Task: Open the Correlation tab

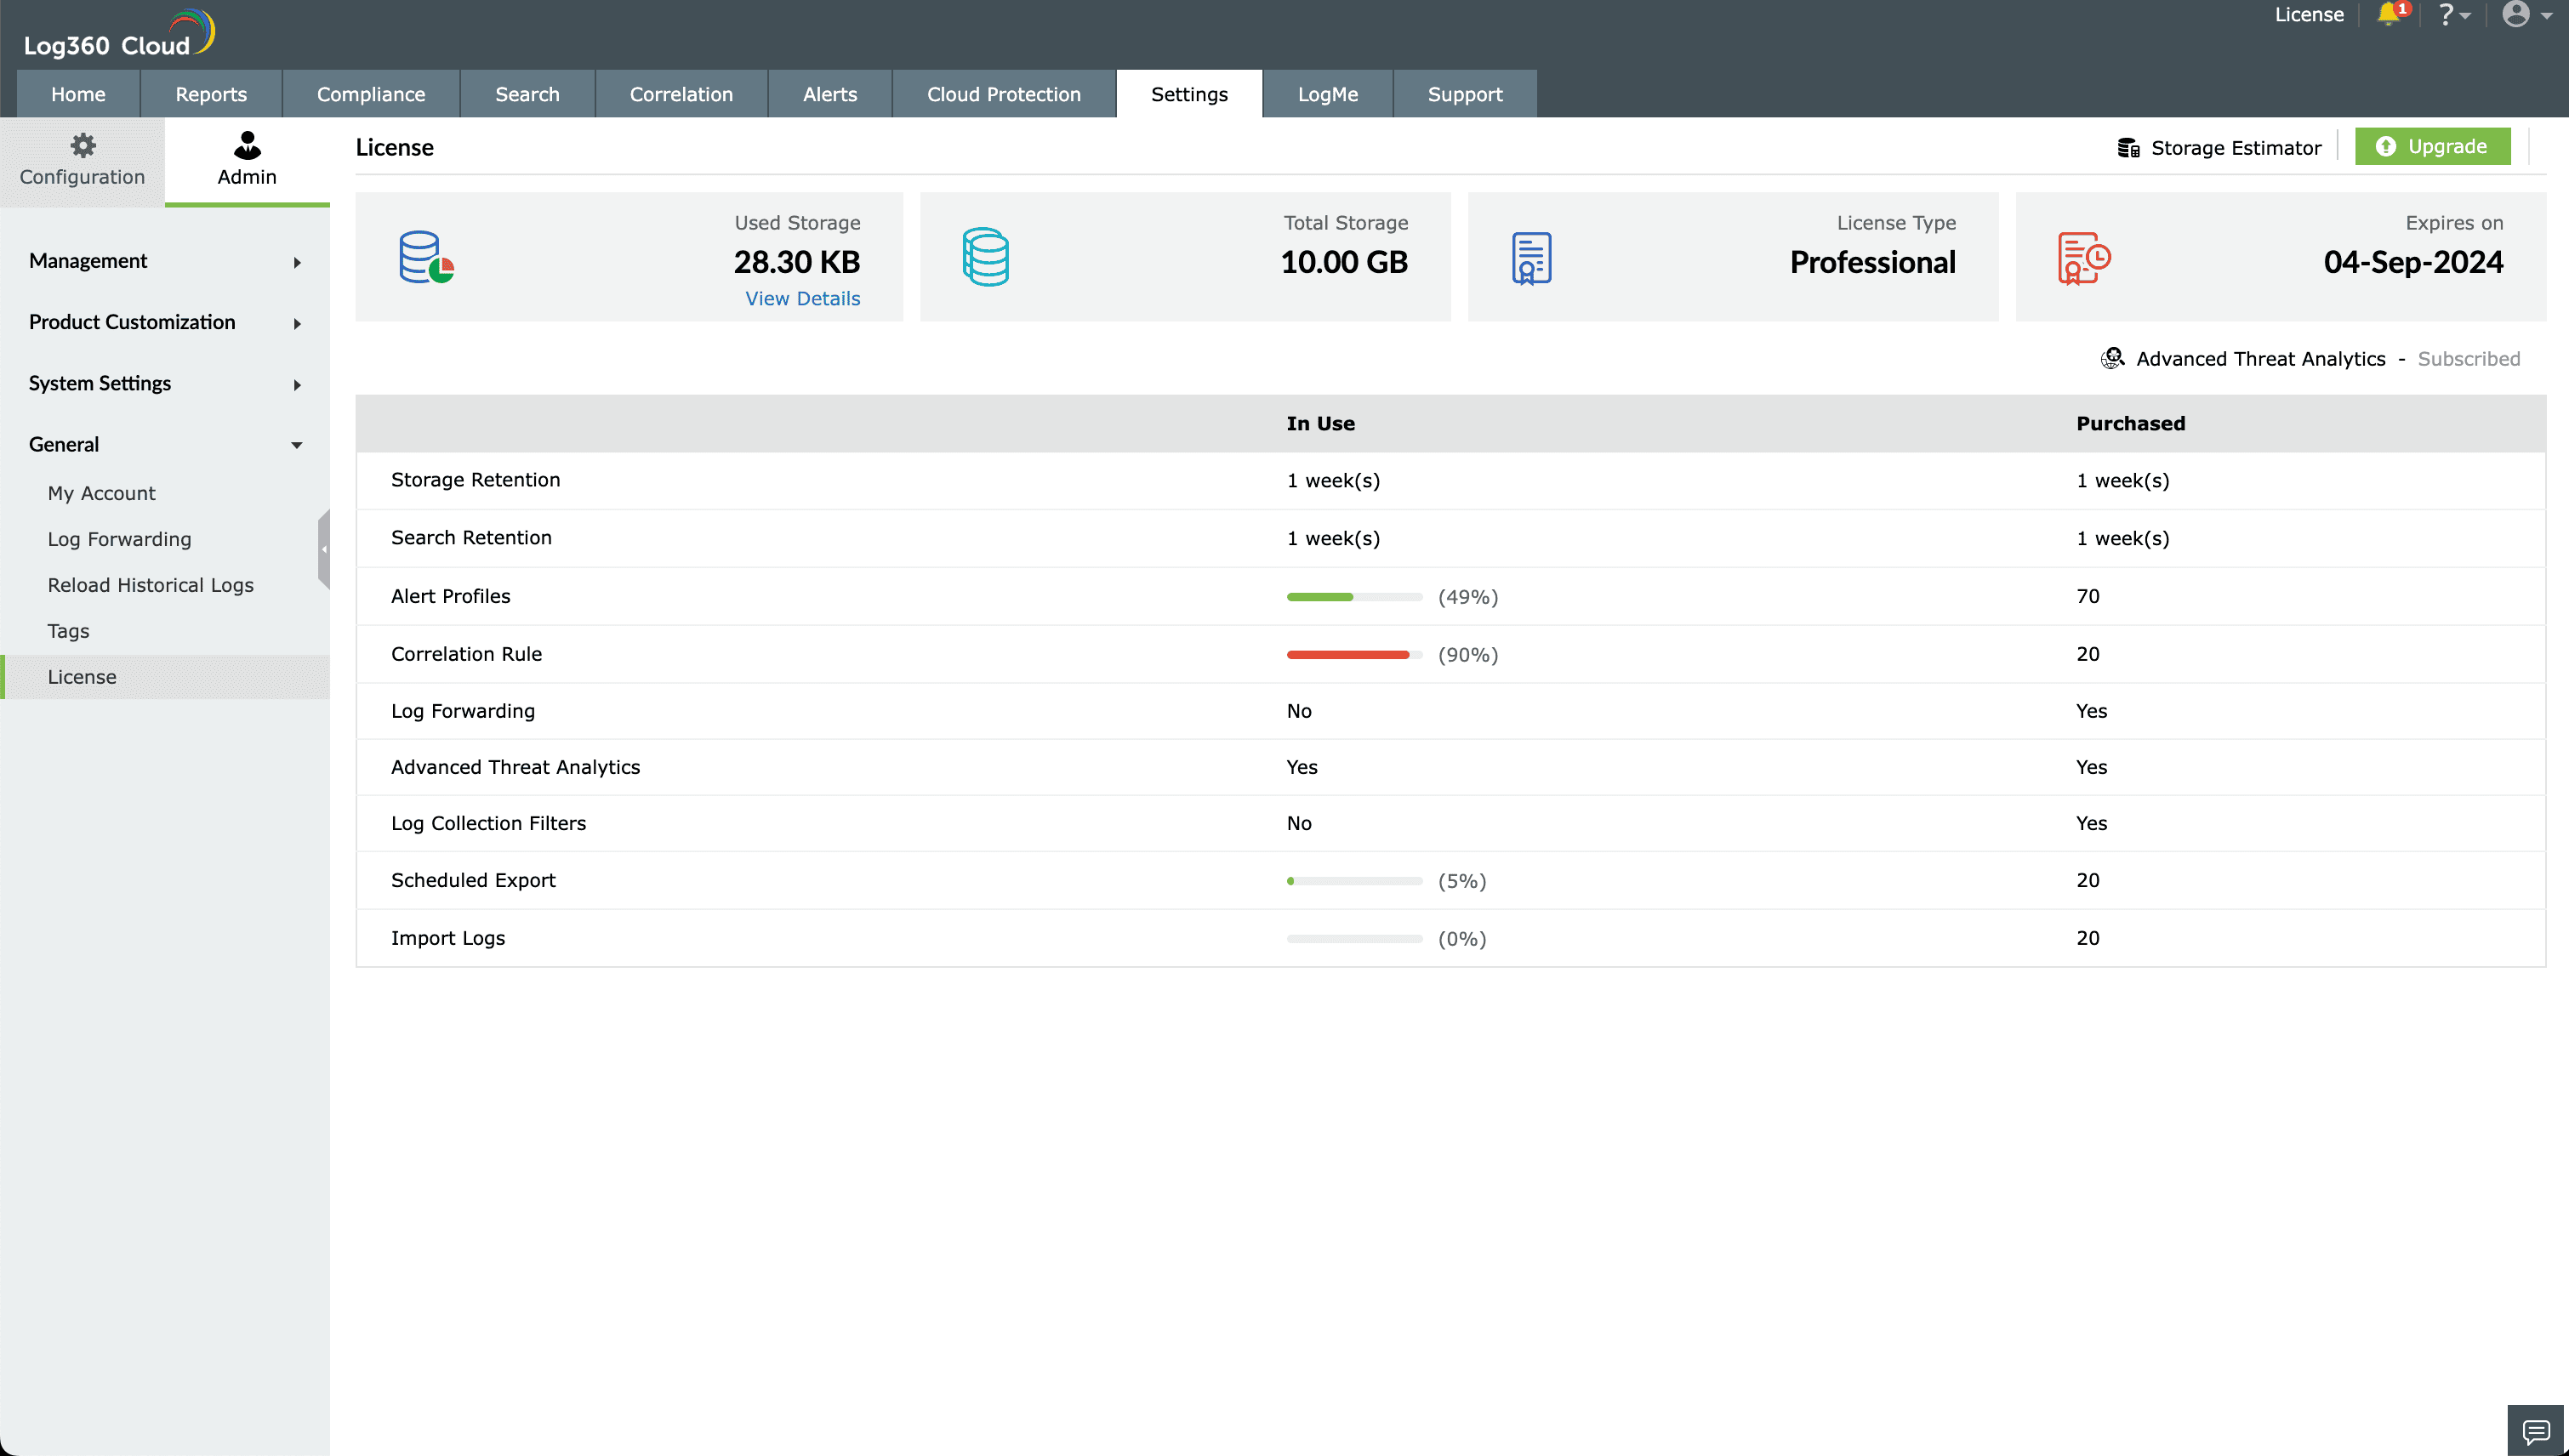Action: click(x=681, y=93)
